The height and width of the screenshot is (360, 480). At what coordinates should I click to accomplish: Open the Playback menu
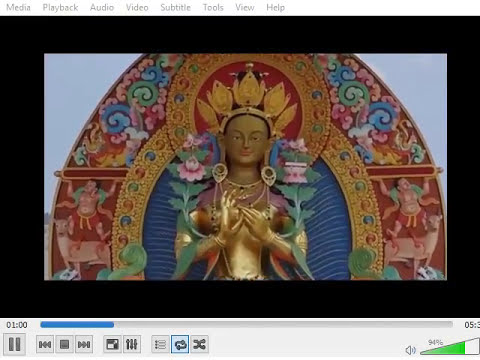60,7
